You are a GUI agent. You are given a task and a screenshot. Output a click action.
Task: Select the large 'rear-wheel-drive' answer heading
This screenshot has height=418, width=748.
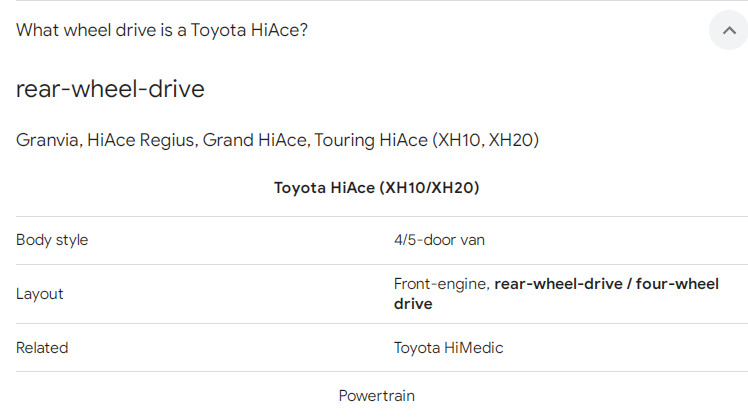click(x=110, y=89)
